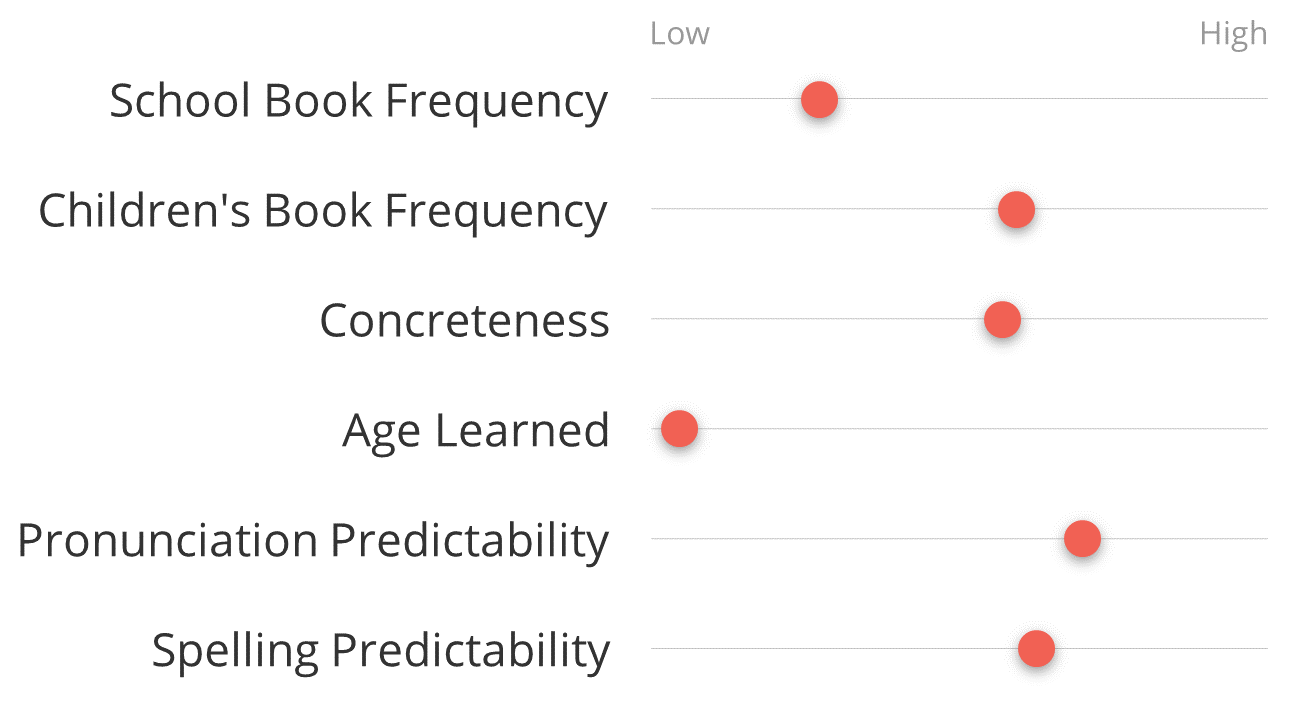Click the Concreteness label text
Image resolution: width=1302 pixels, height=710 pixels.
(x=465, y=321)
